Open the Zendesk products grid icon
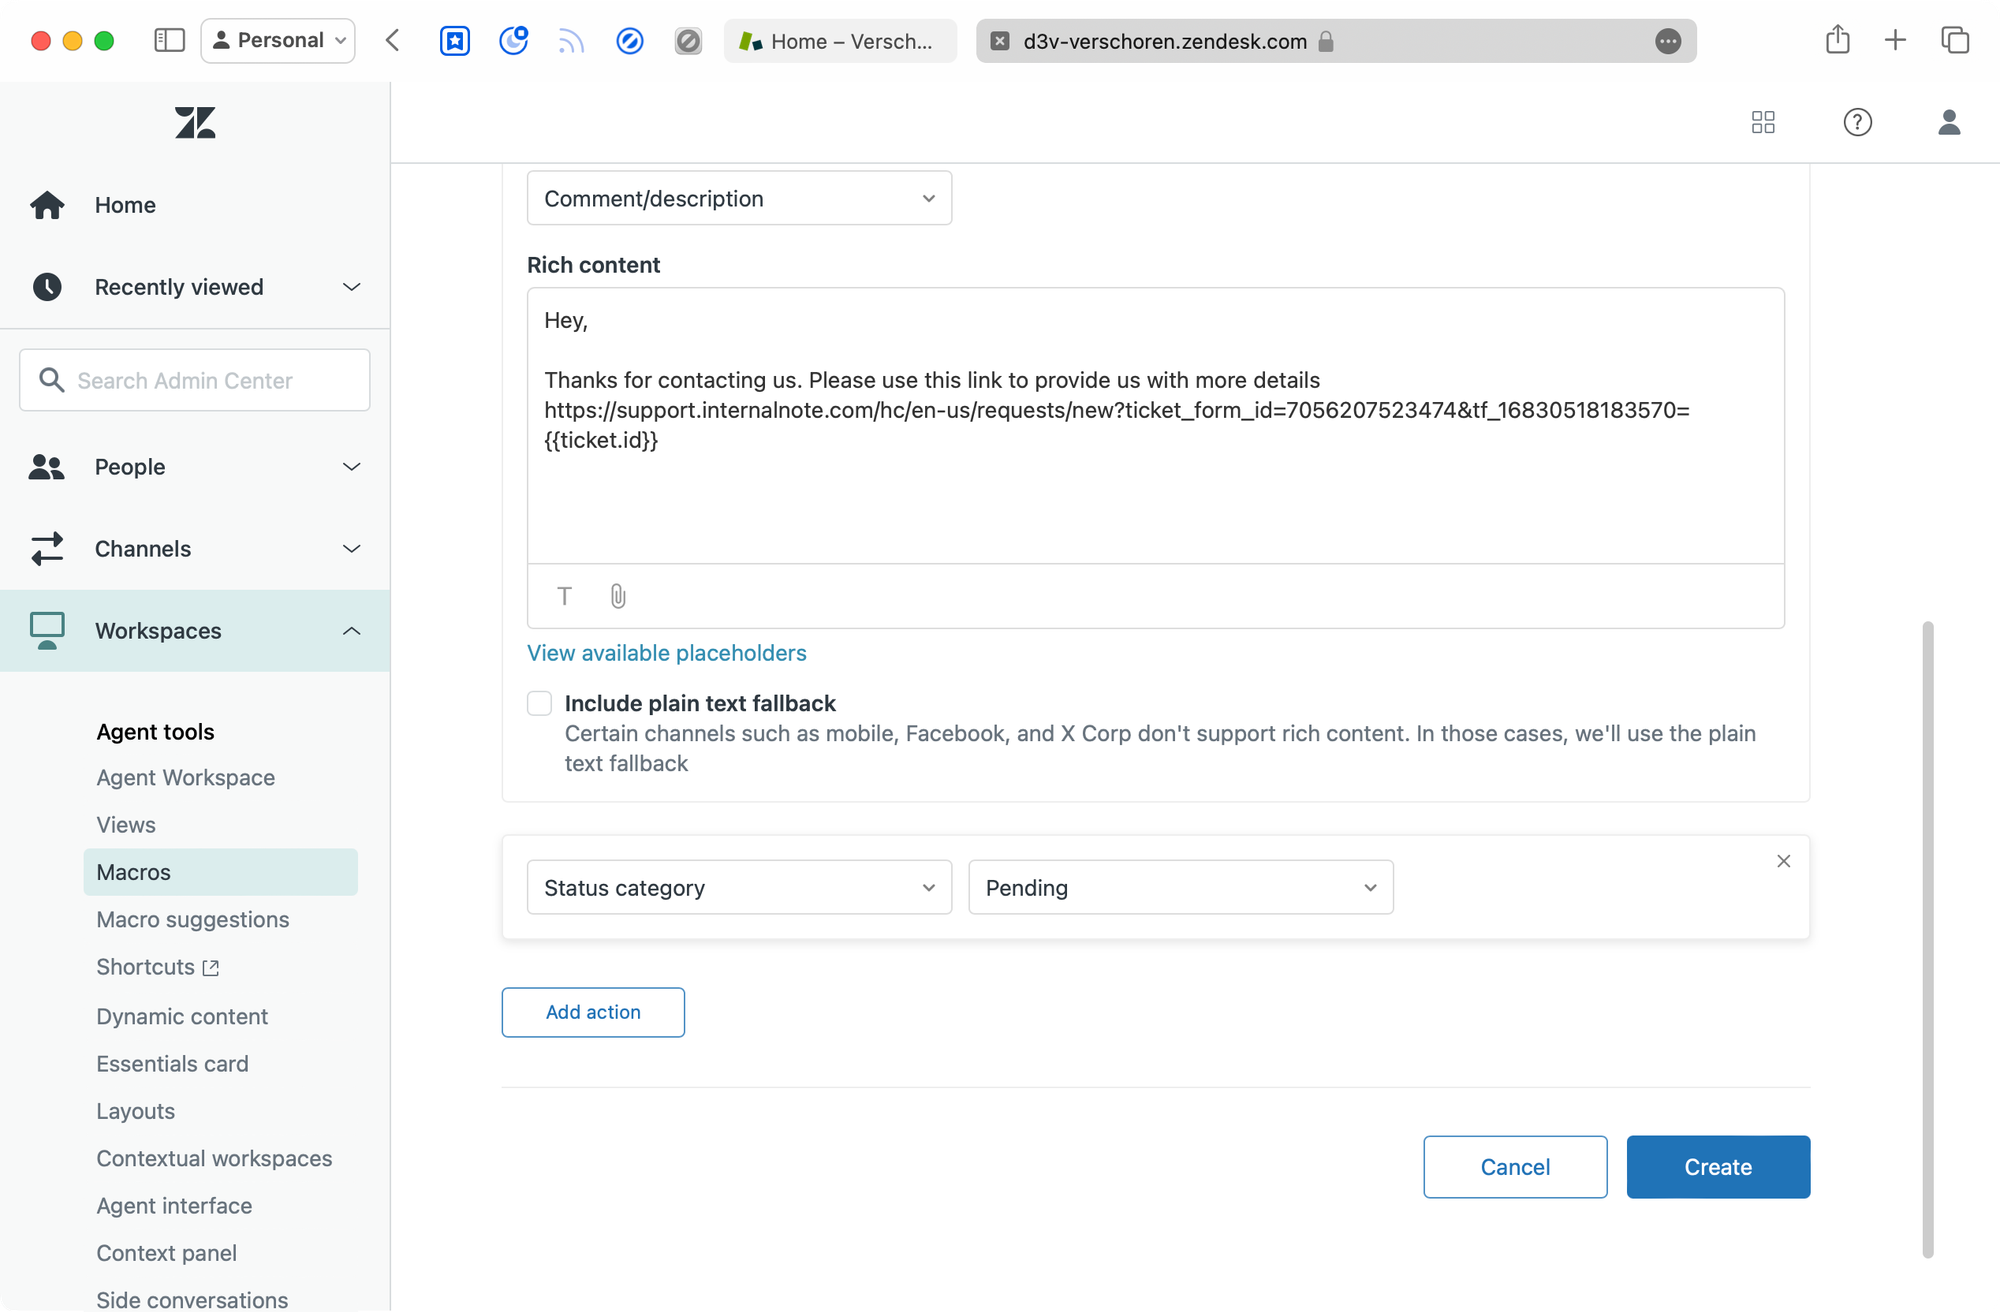 pos(1763,122)
